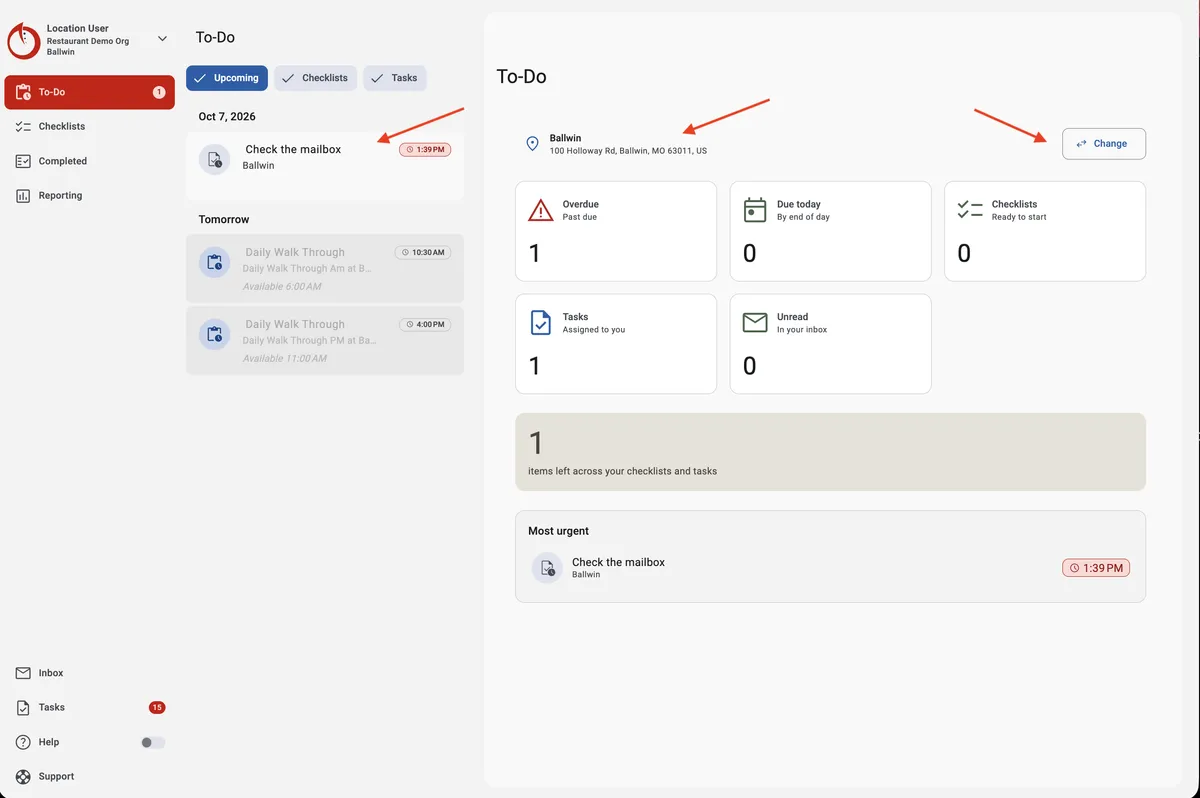
Task: Click the Checklists sidebar icon
Action: click(x=23, y=127)
